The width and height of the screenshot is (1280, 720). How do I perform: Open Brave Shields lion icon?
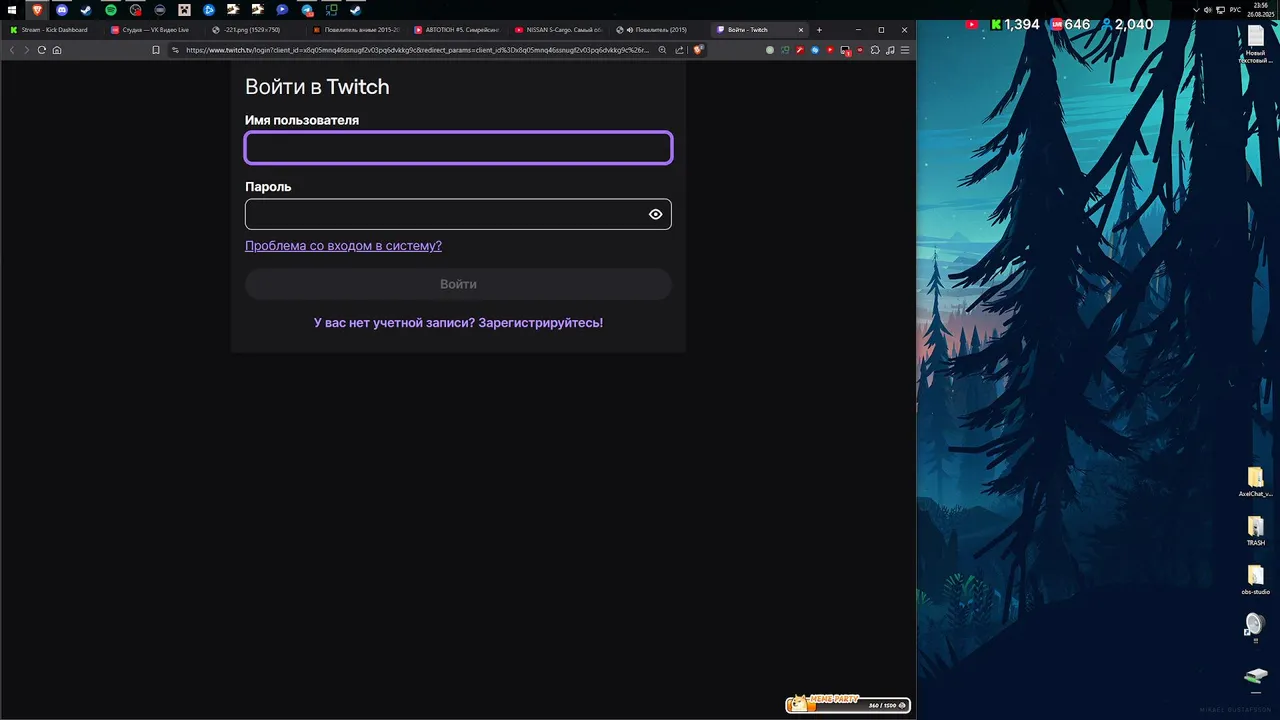(698, 50)
